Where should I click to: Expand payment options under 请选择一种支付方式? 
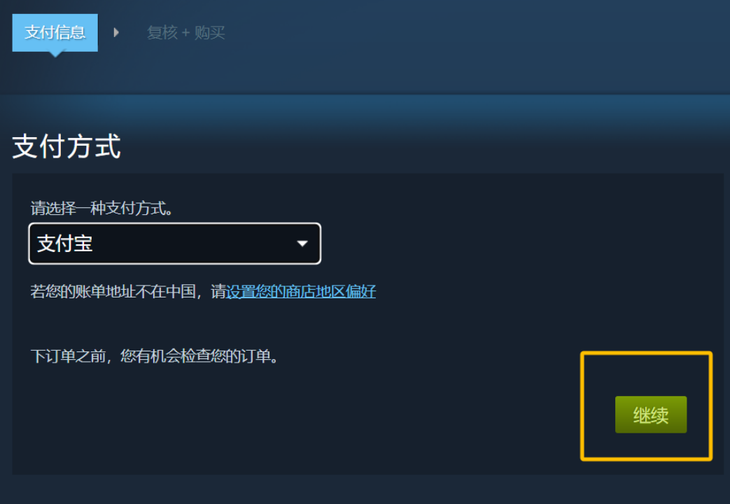[175, 243]
